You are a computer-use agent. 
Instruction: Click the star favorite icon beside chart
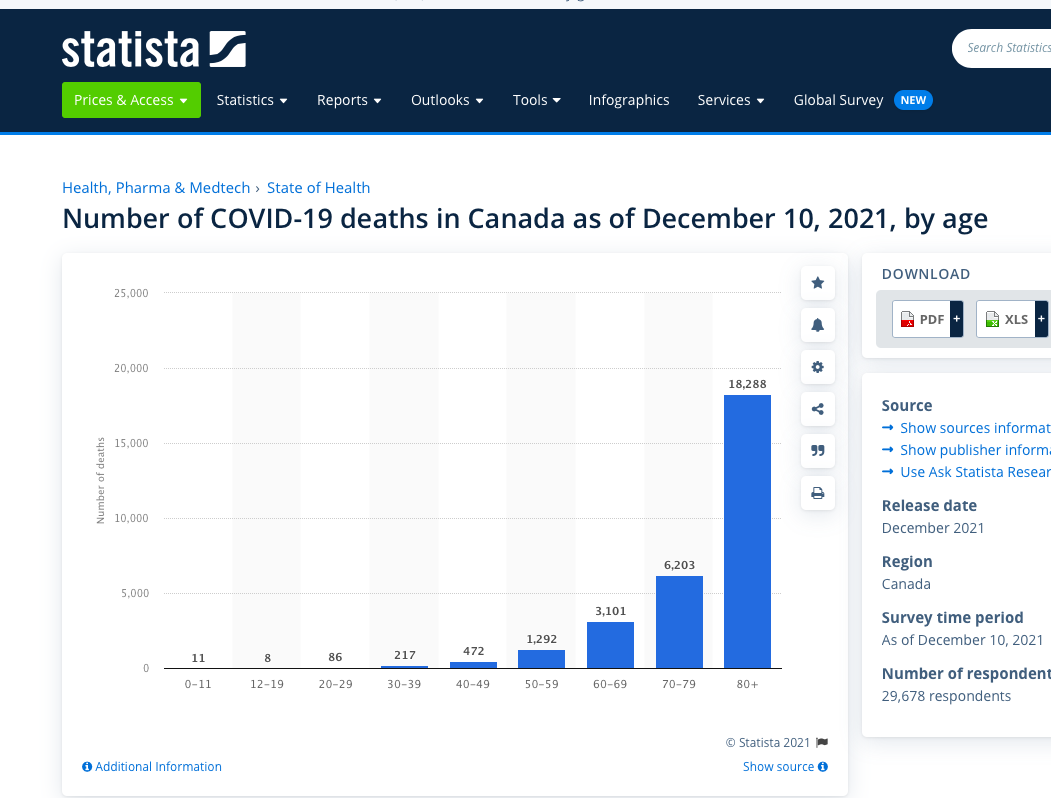(x=817, y=283)
